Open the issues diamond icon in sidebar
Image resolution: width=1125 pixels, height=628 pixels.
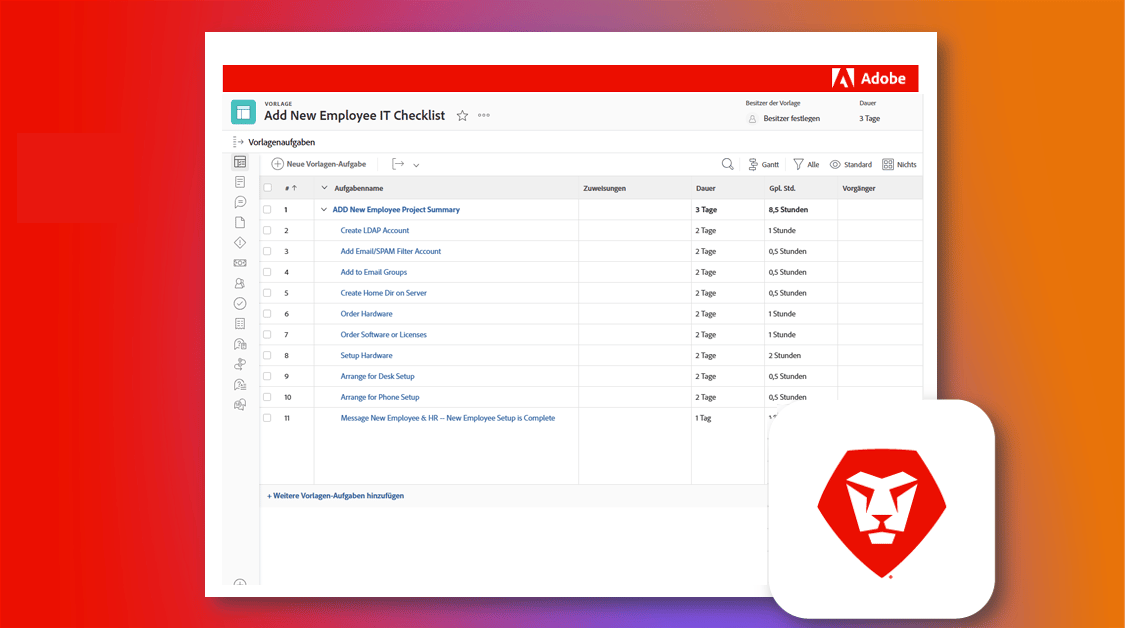tap(240, 241)
